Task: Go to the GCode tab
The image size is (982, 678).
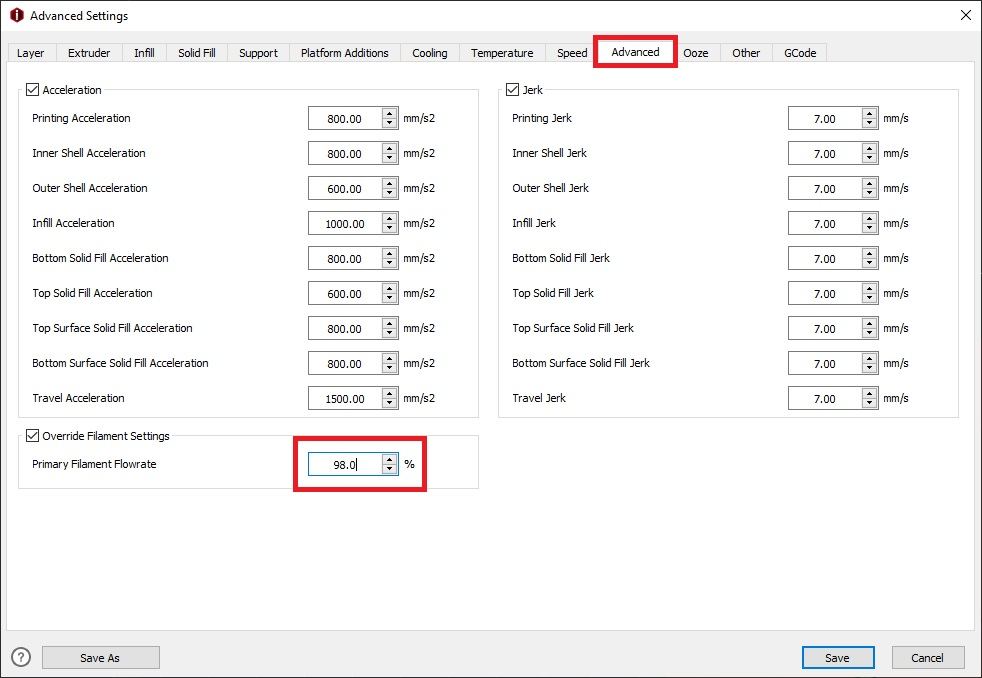Action: click(799, 53)
